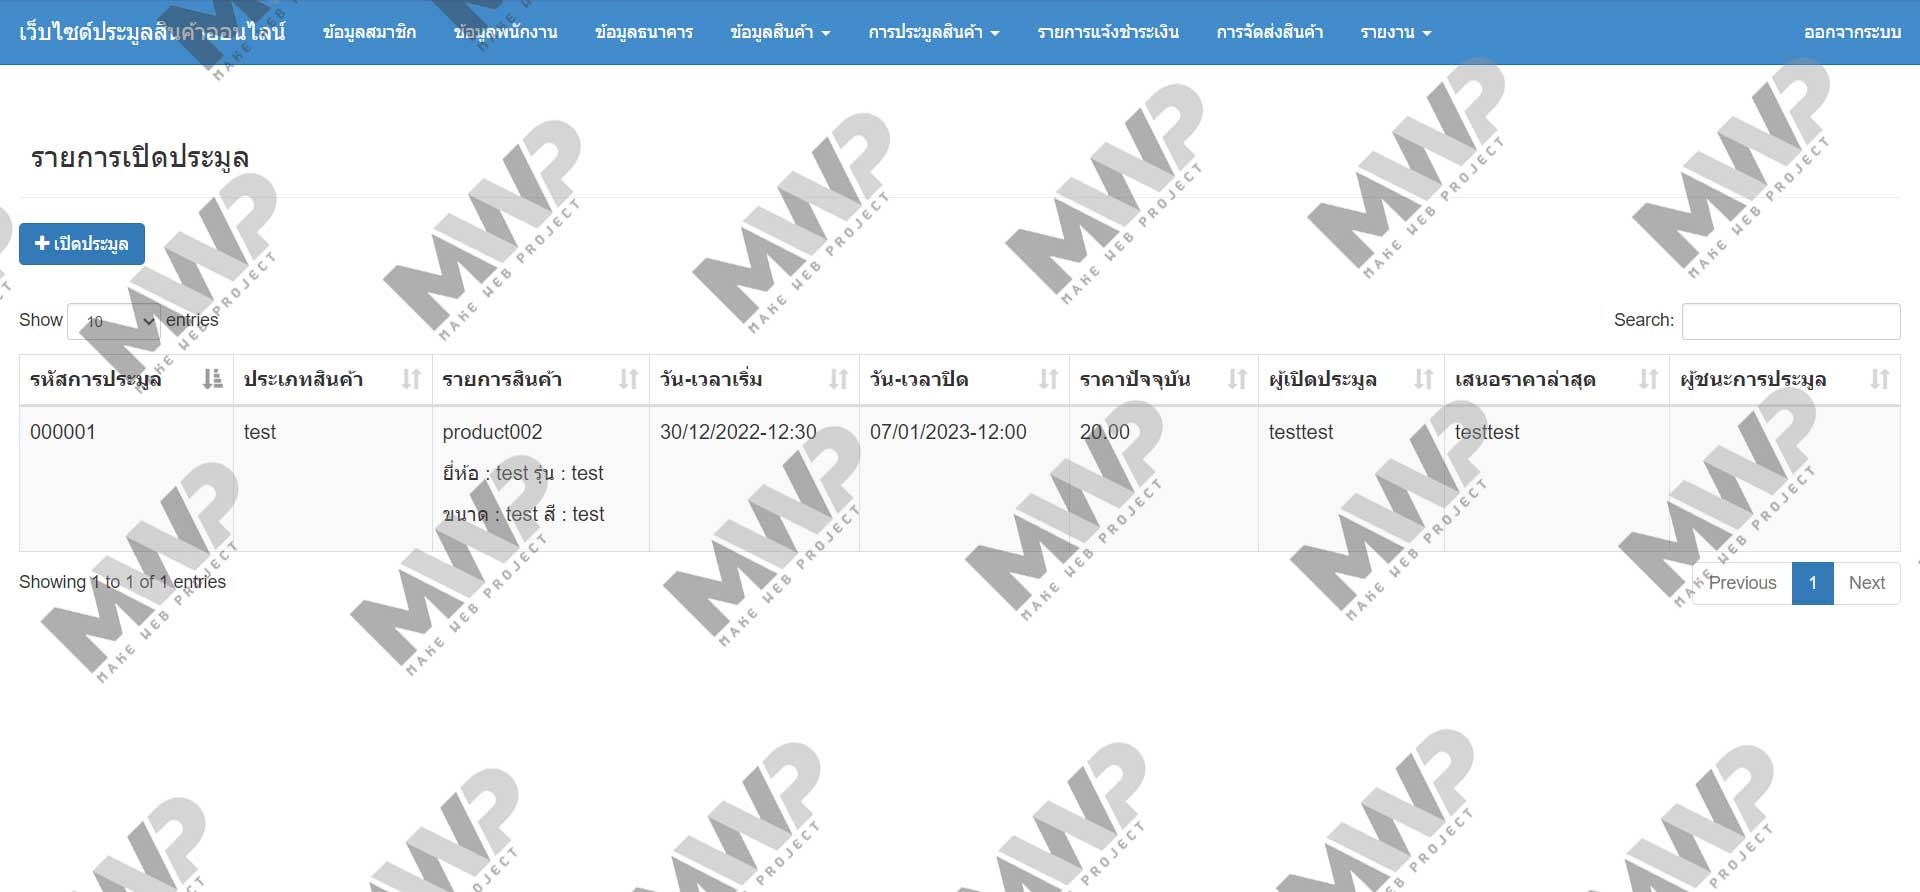Click sort icon on รายการสินค้า column
This screenshot has height=892, width=1920.
[628, 379]
